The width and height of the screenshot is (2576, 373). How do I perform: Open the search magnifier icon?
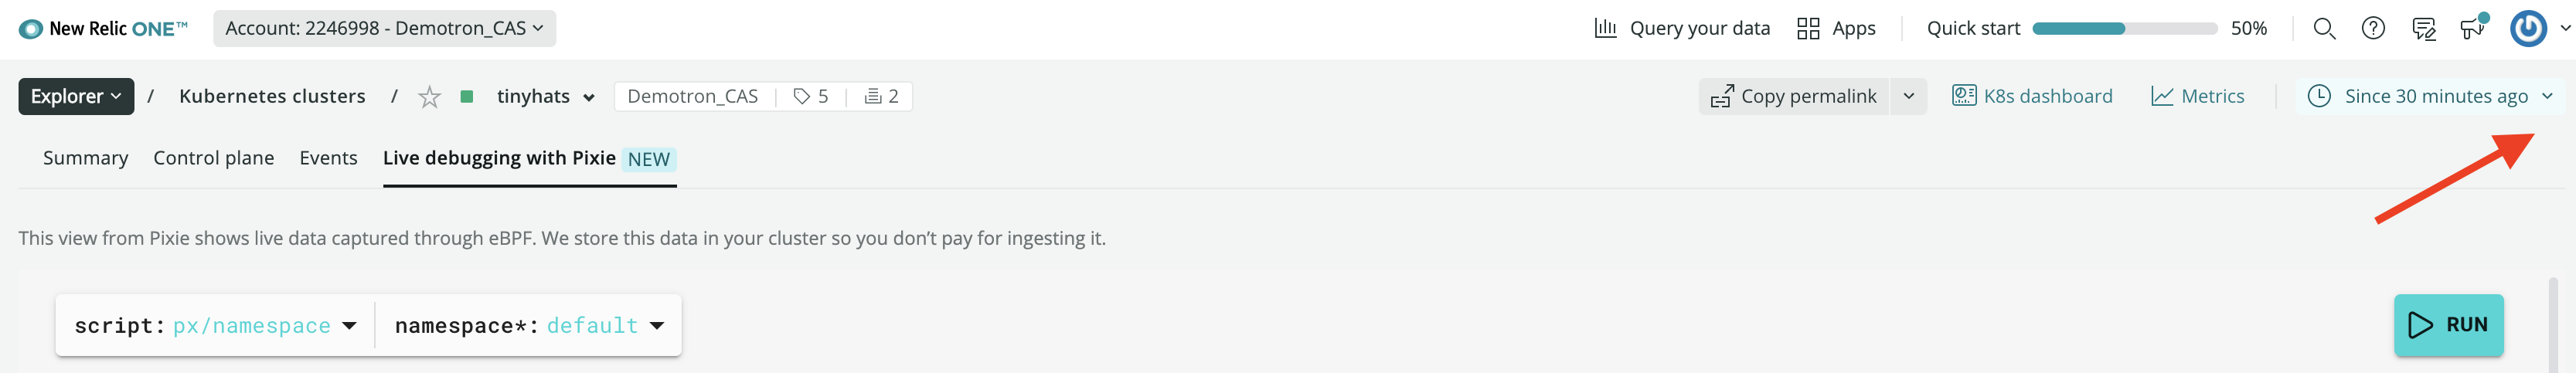(2324, 29)
